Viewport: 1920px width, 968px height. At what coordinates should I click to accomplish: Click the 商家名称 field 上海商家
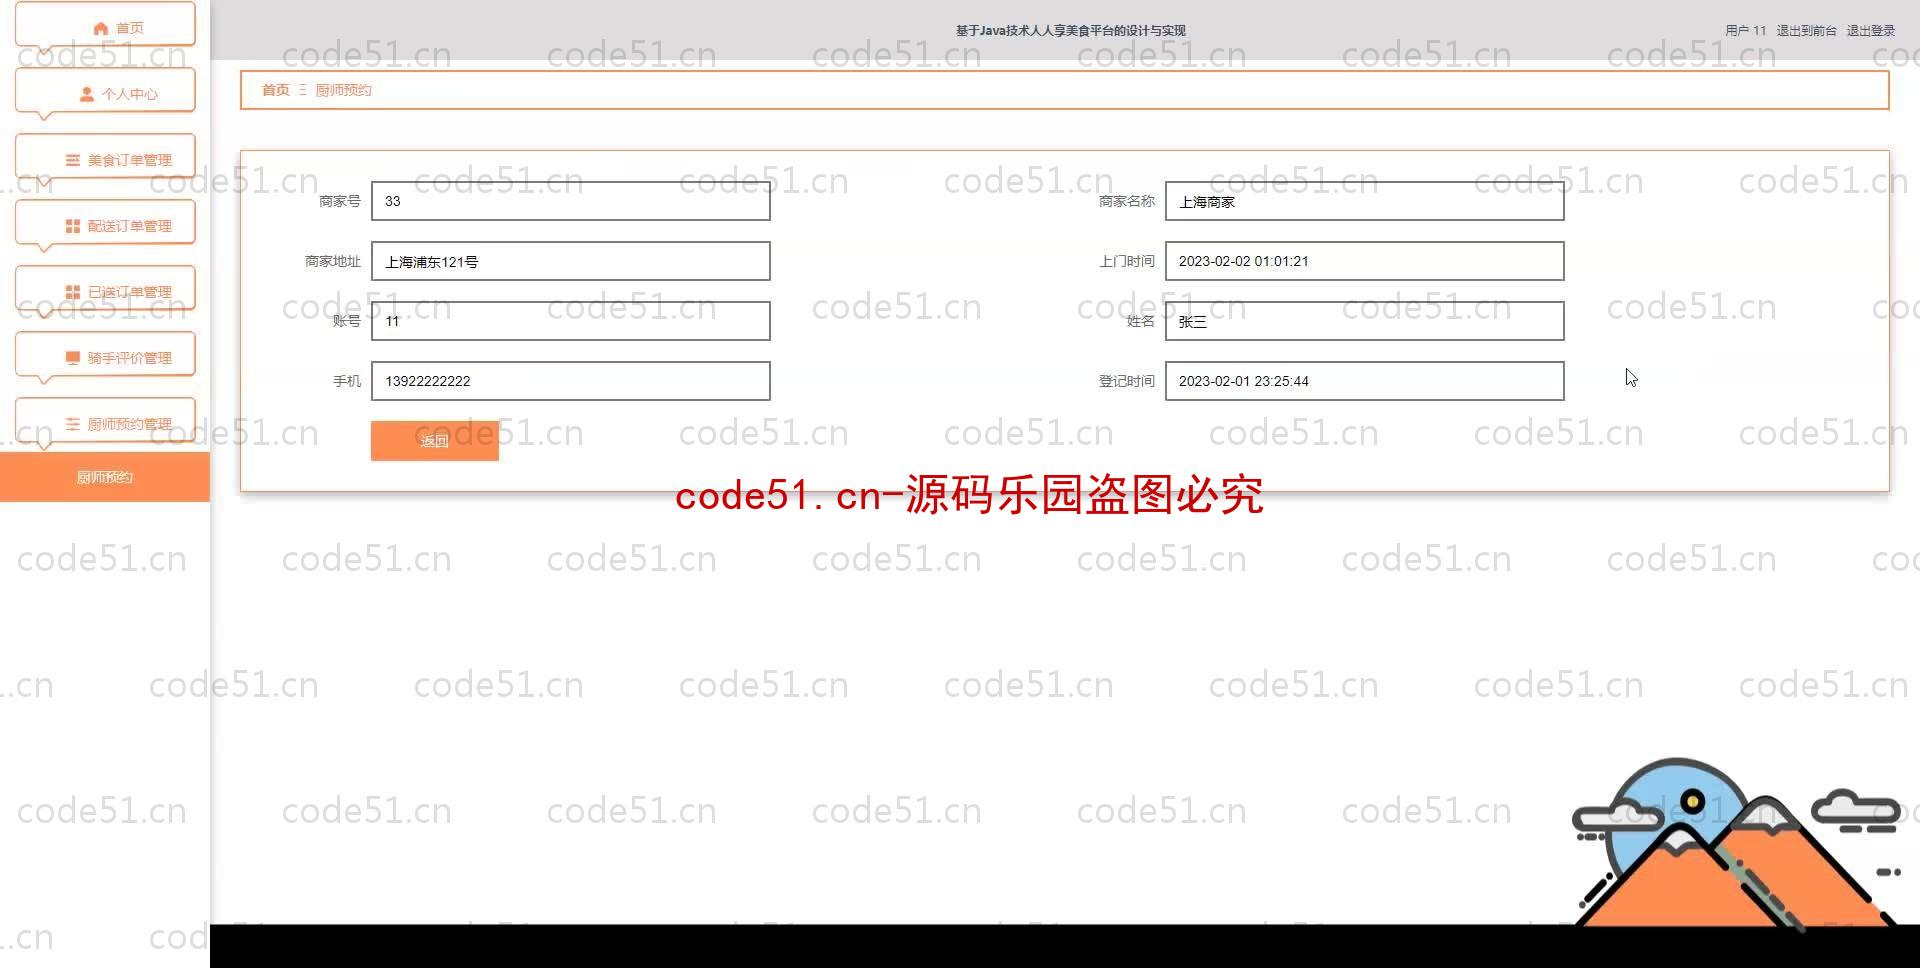[x=1365, y=201]
